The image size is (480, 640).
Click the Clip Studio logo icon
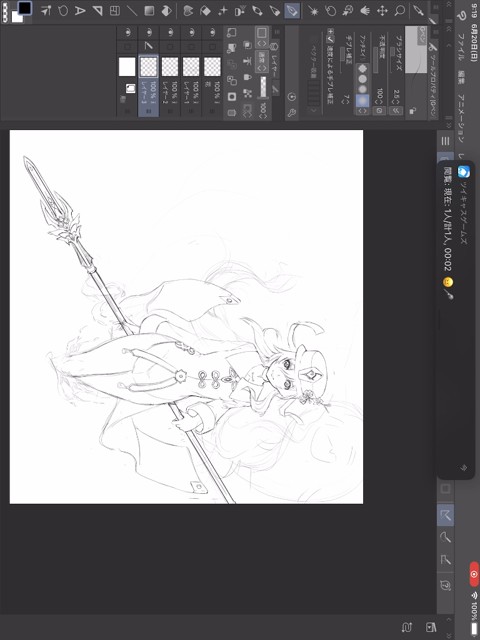point(461,16)
